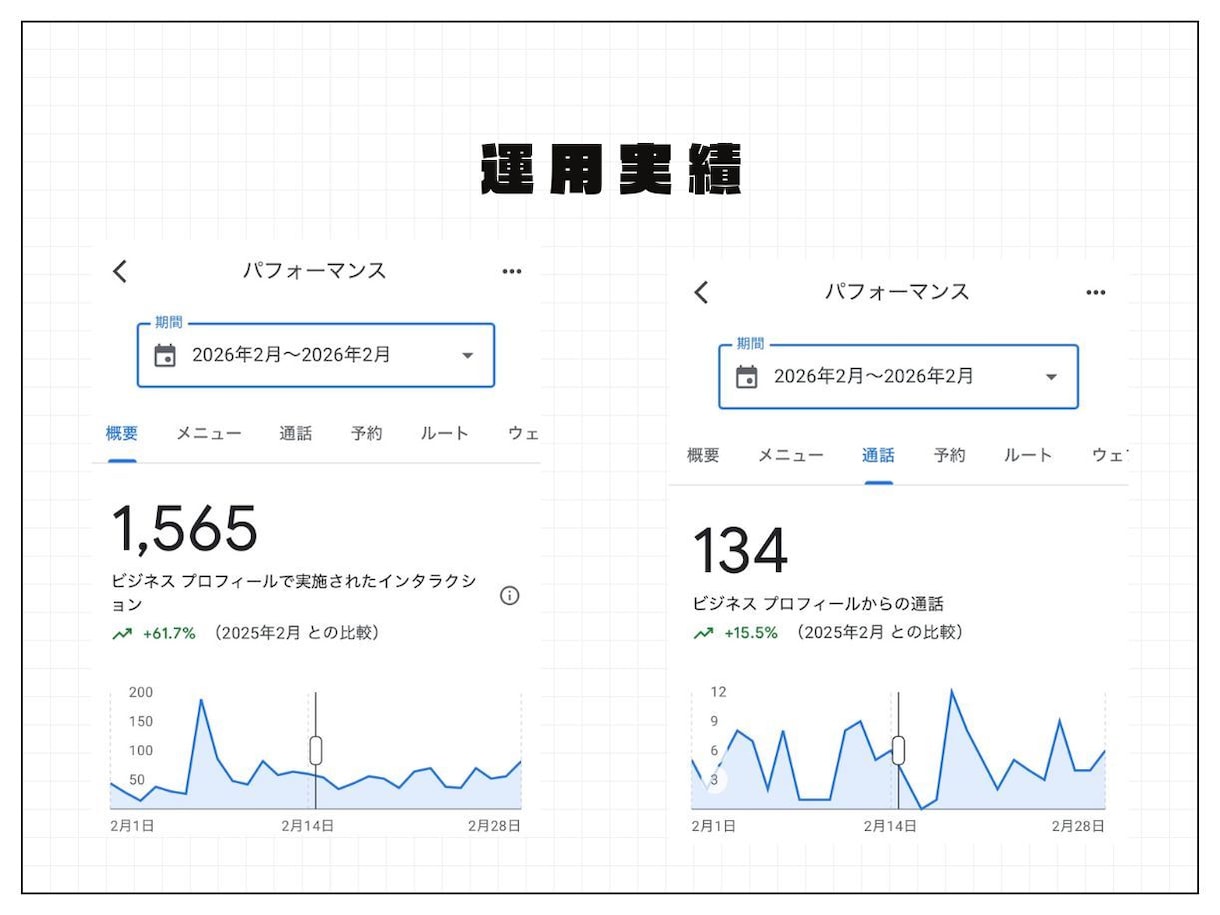Click the +15.5% change value
1220x915 pixels.
click(751, 633)
